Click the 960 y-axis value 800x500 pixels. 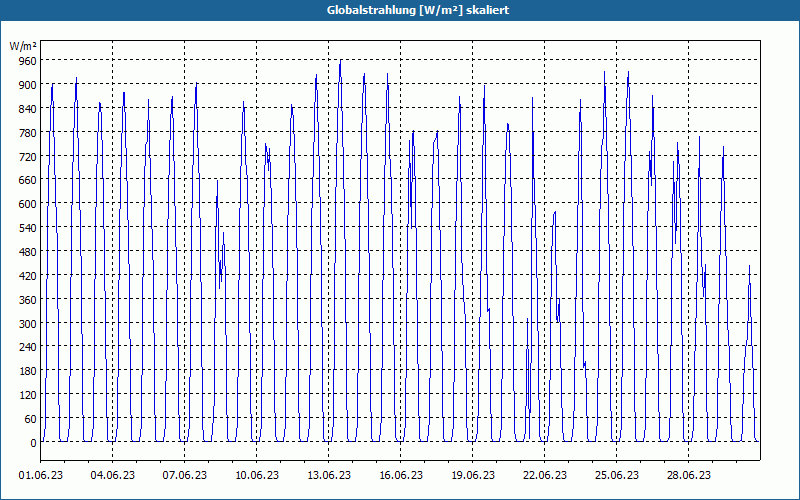(27, 61)
